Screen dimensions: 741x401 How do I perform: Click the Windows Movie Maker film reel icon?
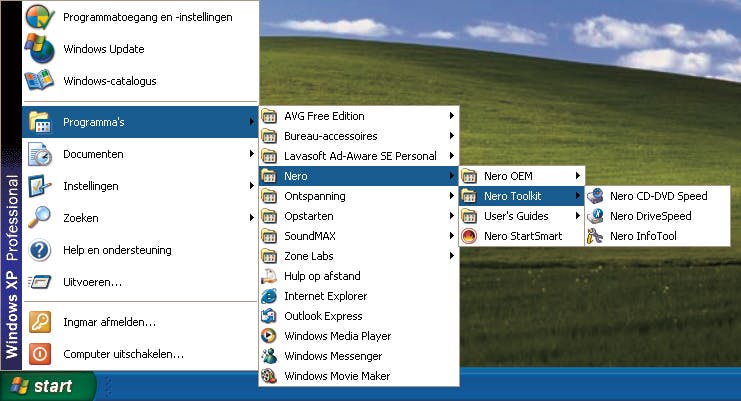point(269,376)
